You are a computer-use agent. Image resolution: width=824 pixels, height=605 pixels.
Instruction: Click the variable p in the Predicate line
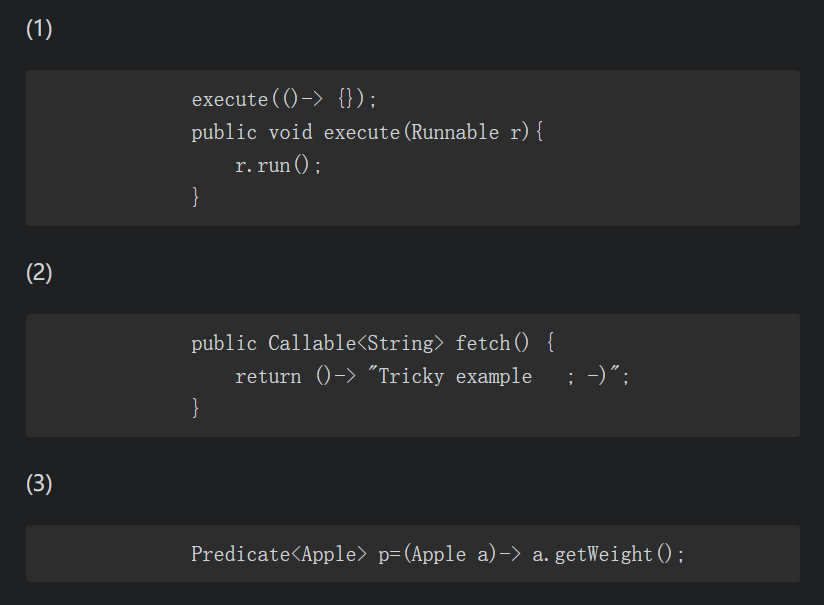pos(383,554)
